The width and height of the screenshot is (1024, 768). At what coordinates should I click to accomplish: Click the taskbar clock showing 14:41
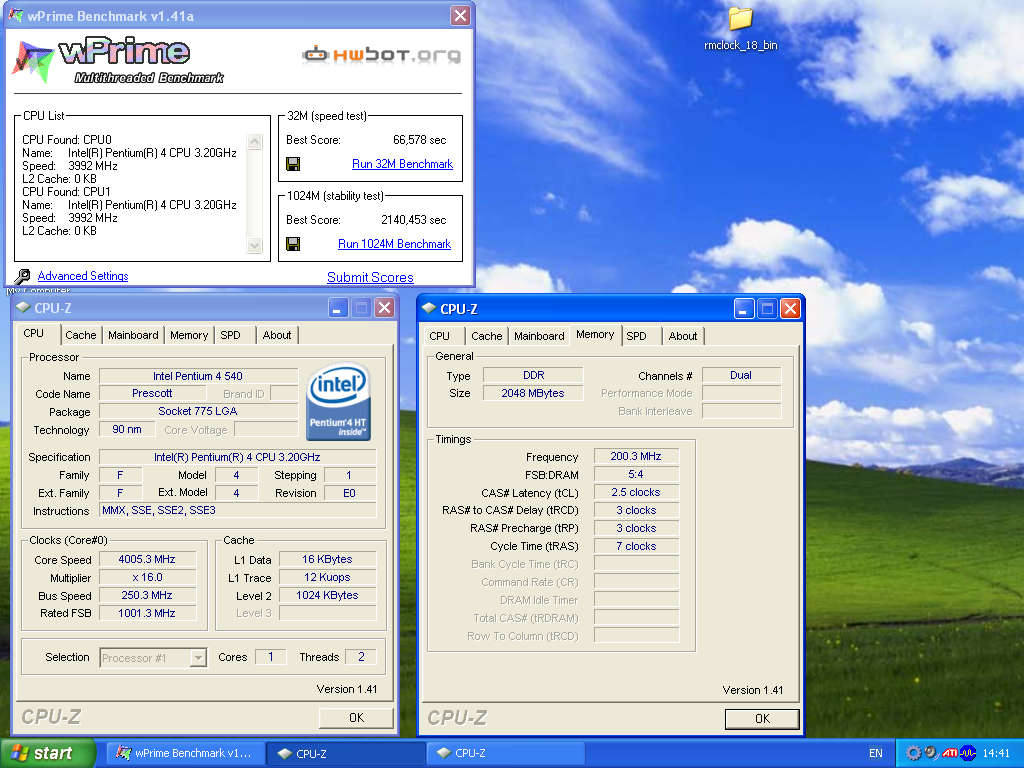[996, 753]
